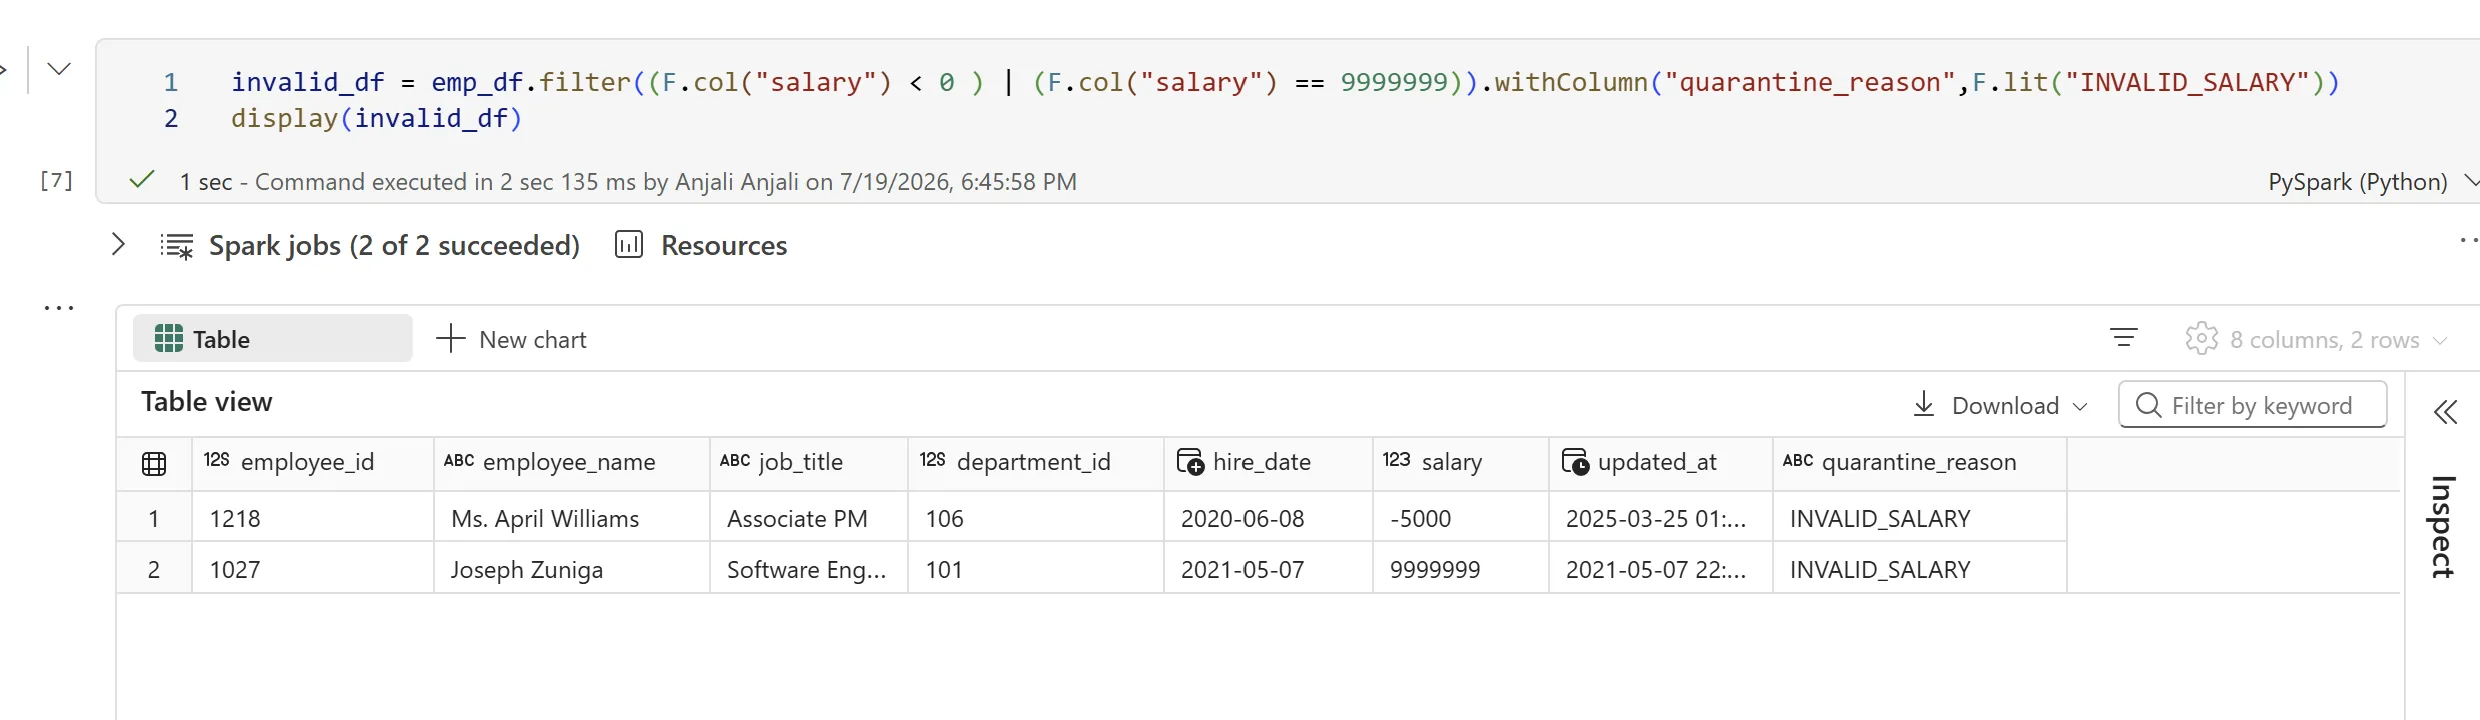Add a New chart tab

click(512, 339)
